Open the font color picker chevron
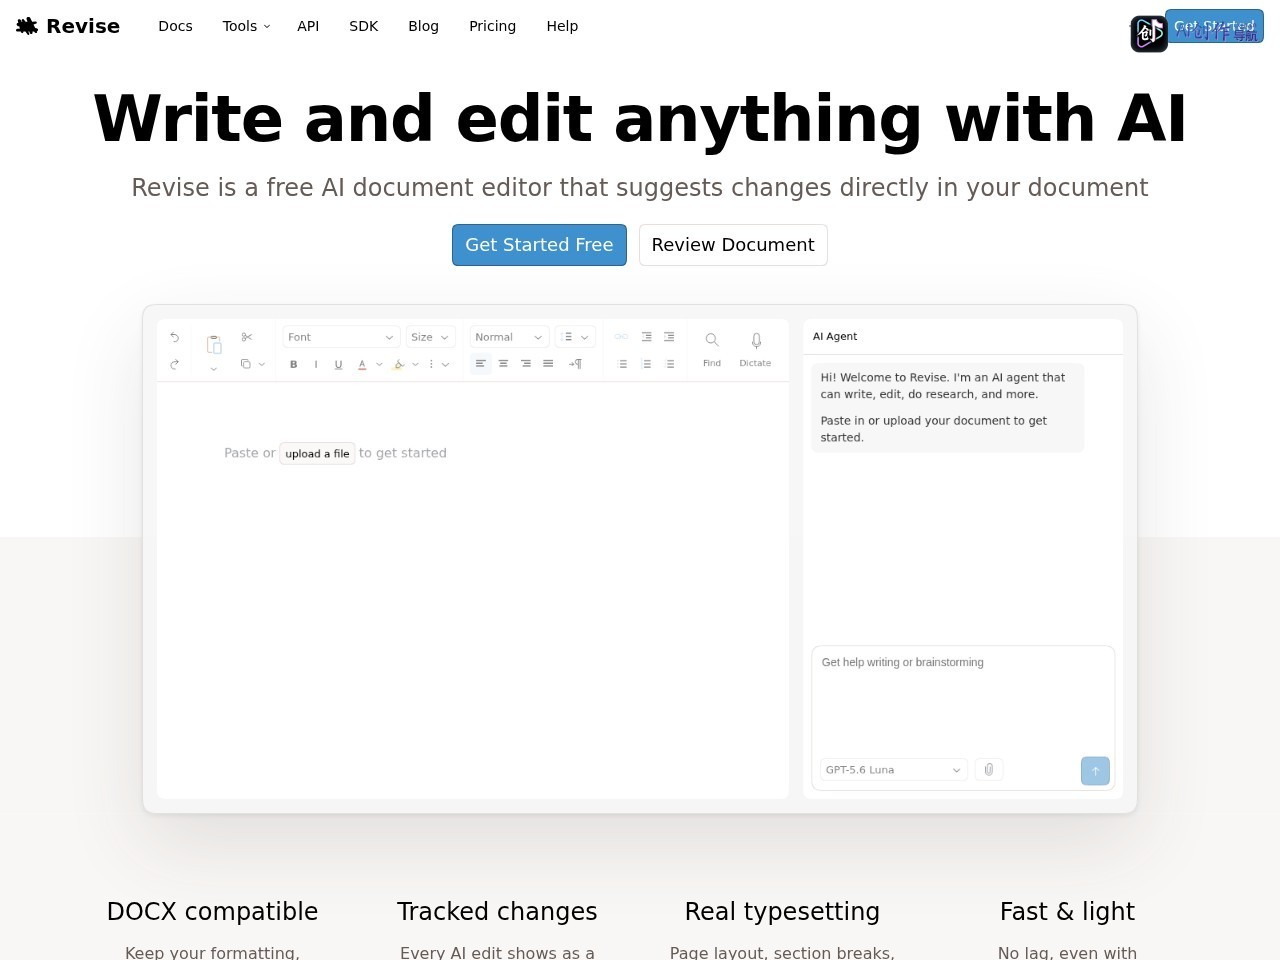The image size is (1280, 960). (379, 364)
